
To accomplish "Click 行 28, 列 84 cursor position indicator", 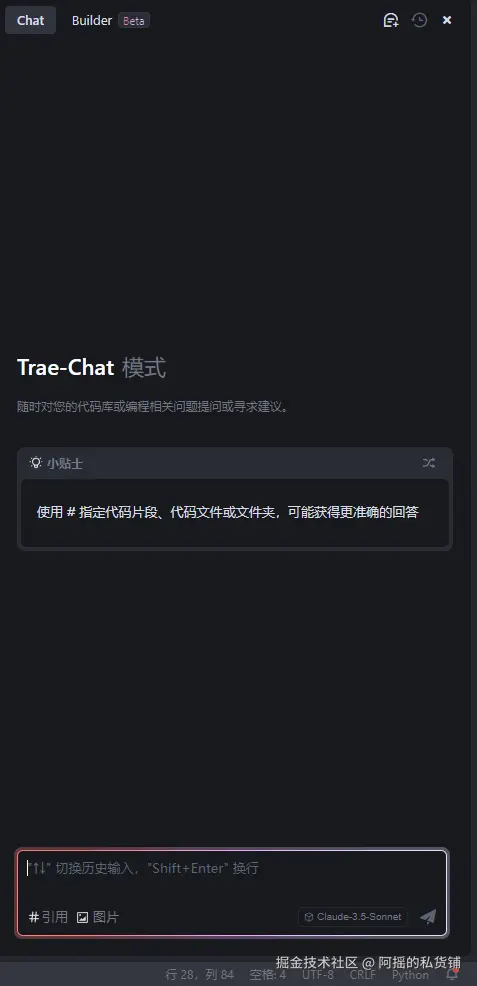I will coord(200,975).
